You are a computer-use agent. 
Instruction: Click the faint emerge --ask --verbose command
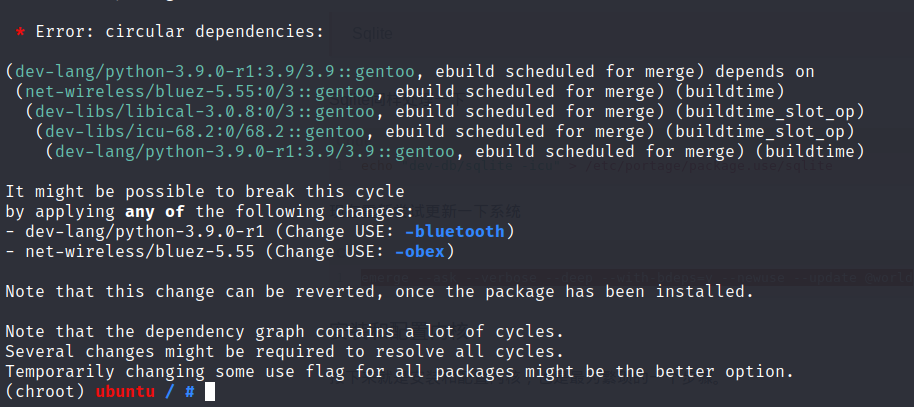click(635, 278)
